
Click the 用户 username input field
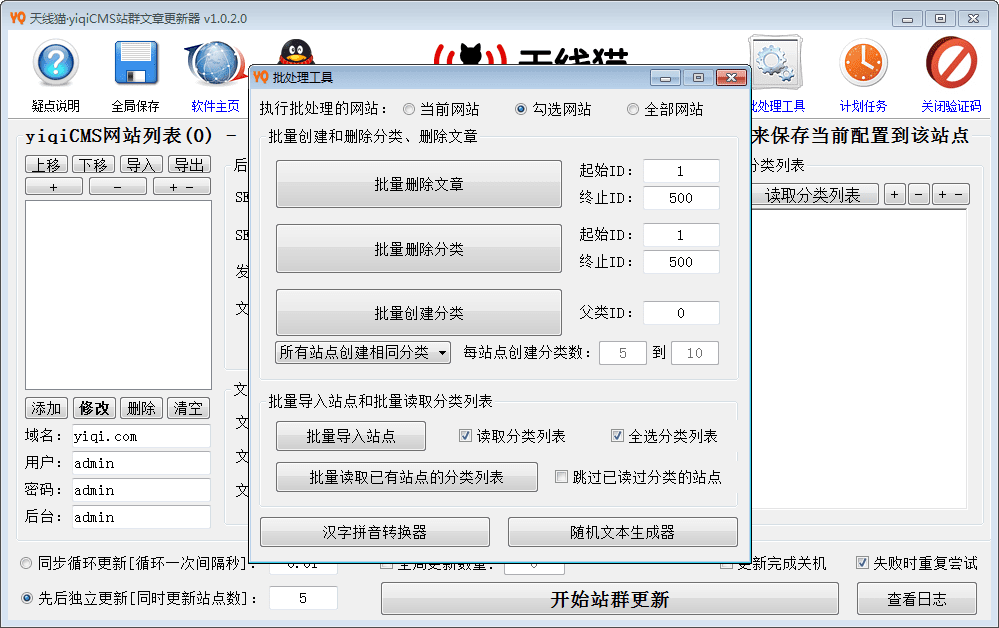coord(141,463)
